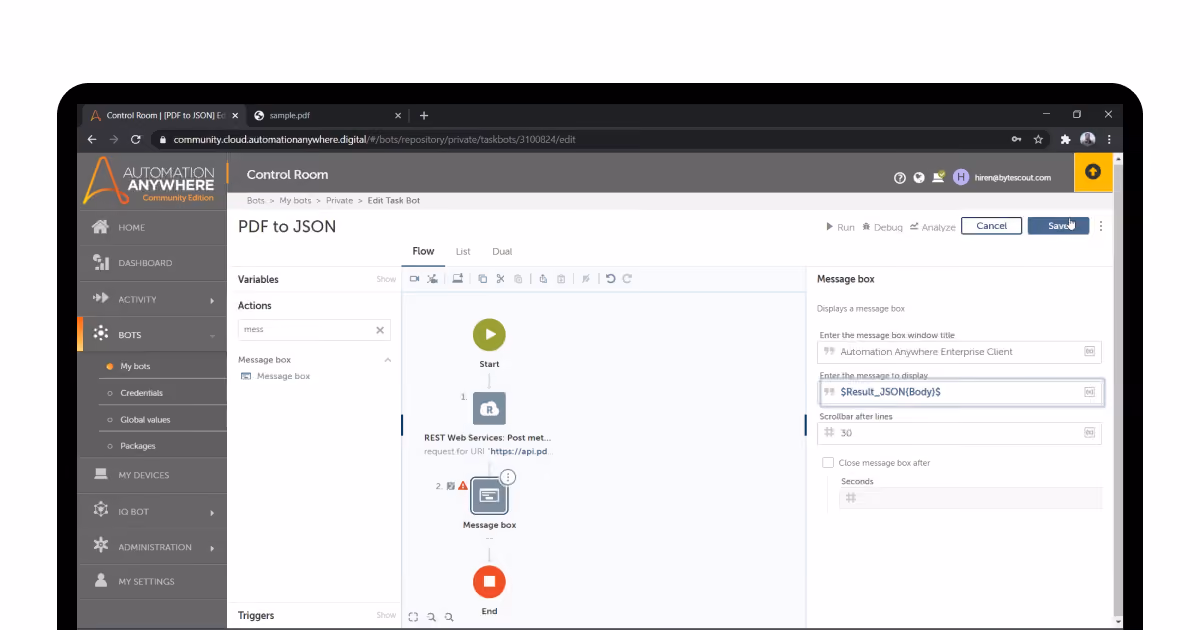The width and height of the screenshot is (1200, 630).
Task: Insert variable in Scrollbar after lines field
Action: (x=1089, y=433)
